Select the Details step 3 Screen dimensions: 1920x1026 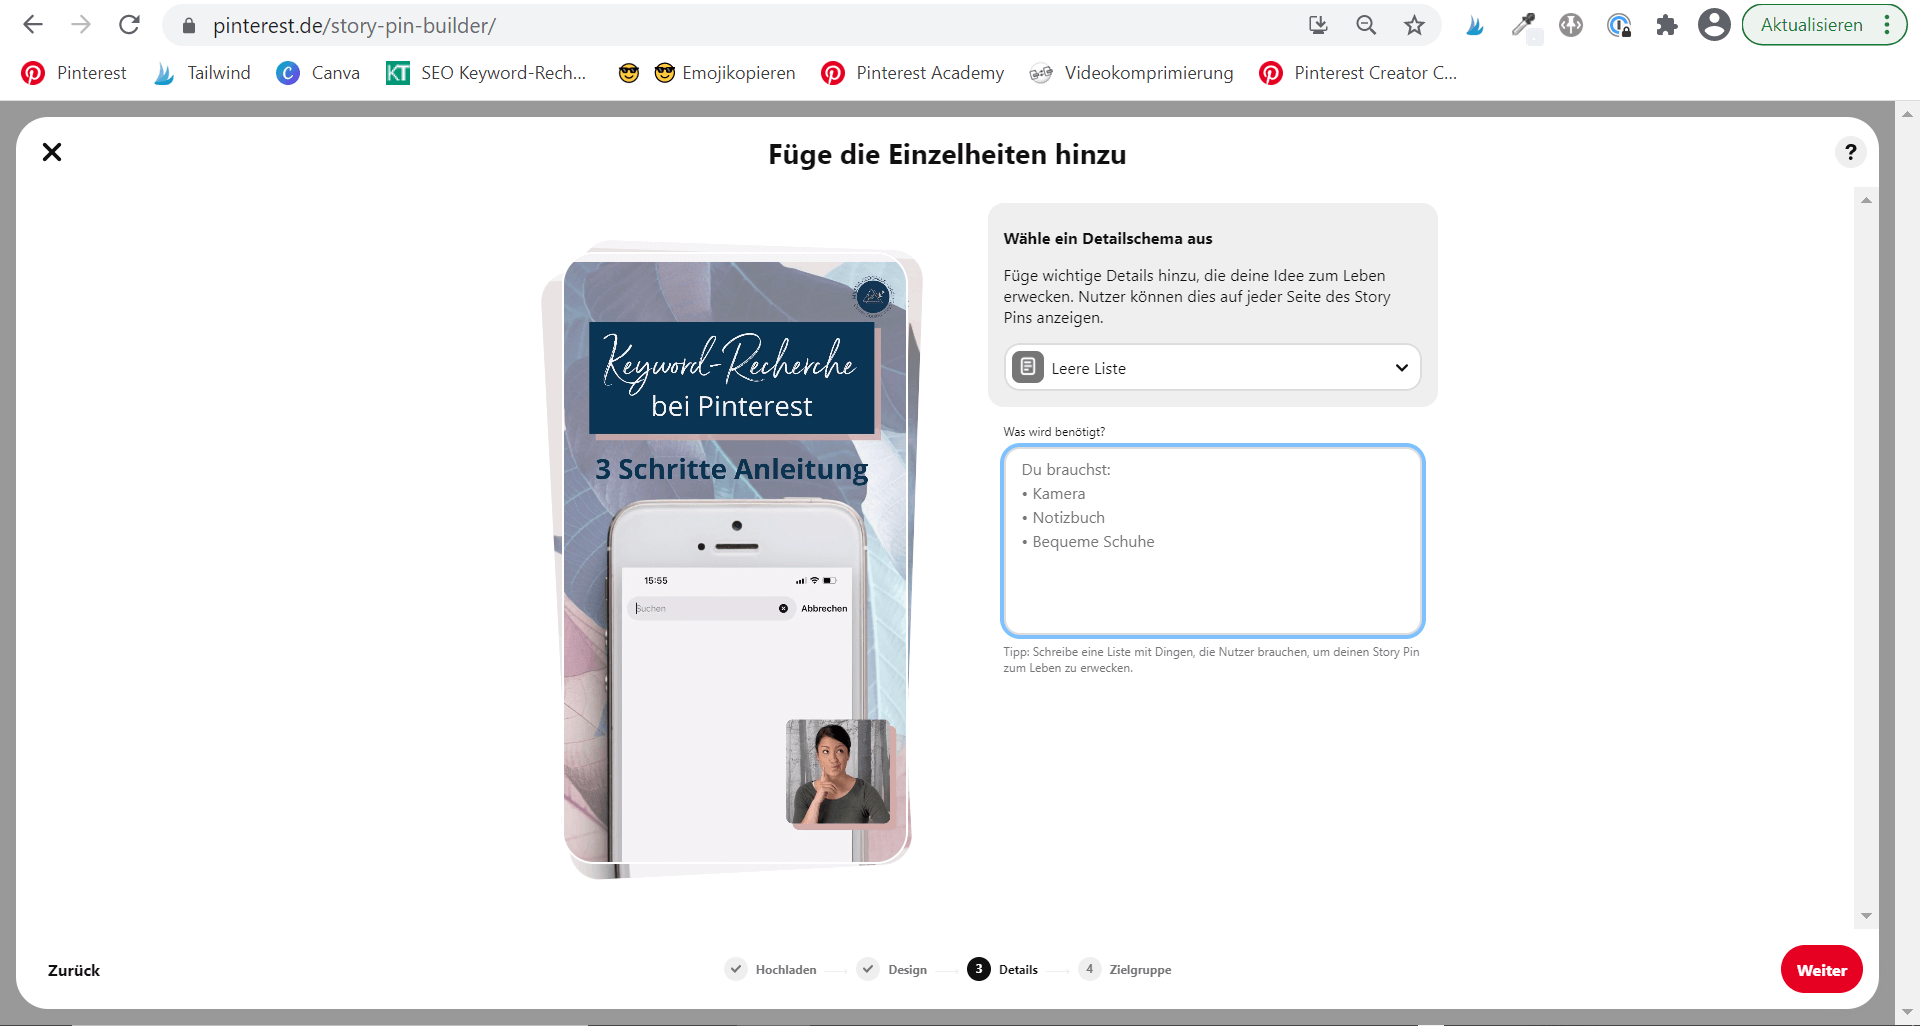click(1003, 969)
